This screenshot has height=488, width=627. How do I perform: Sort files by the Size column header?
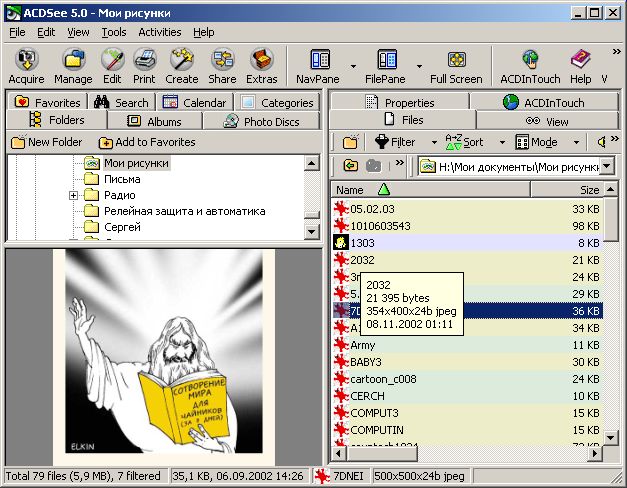(x=567, y=190)
